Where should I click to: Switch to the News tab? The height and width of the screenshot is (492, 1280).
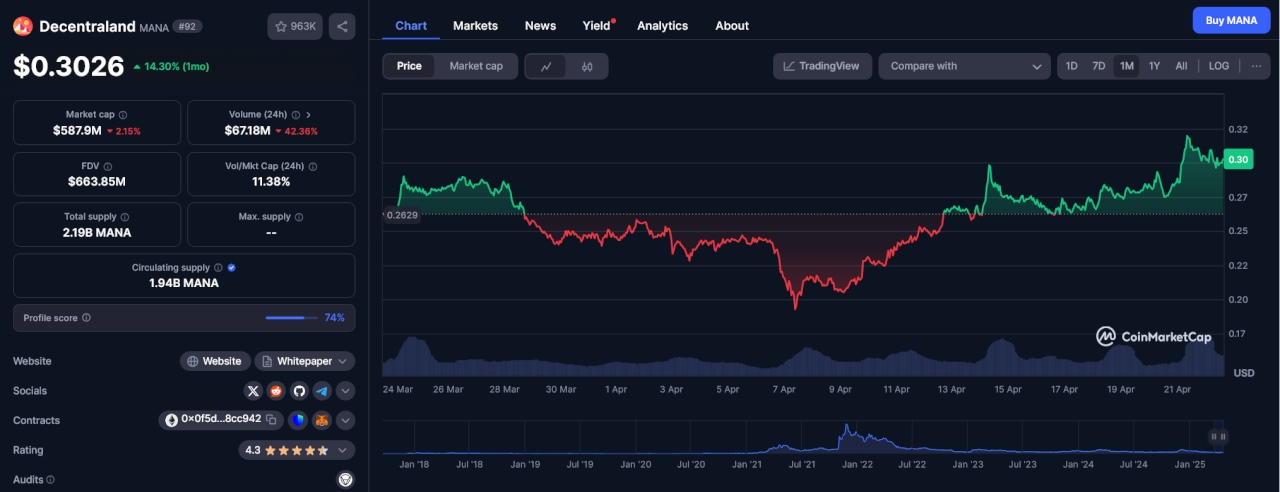click(x=540, y=26)
